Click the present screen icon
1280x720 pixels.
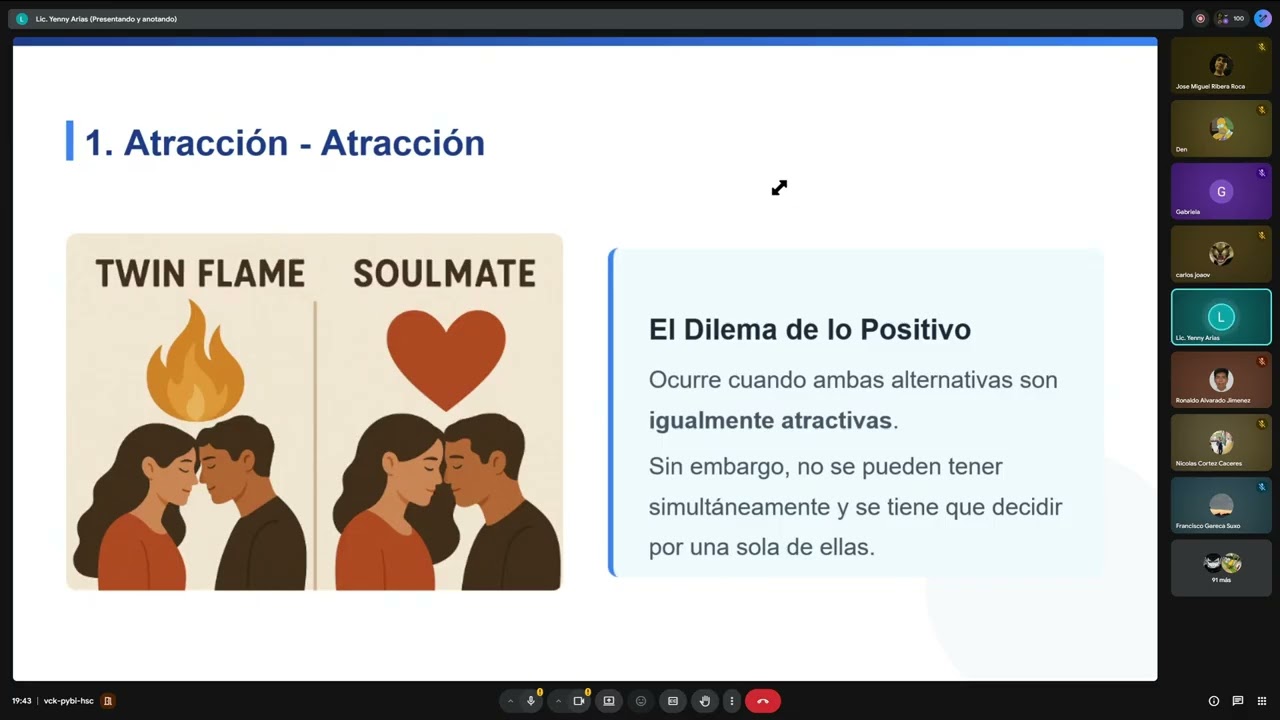(608, 701)
